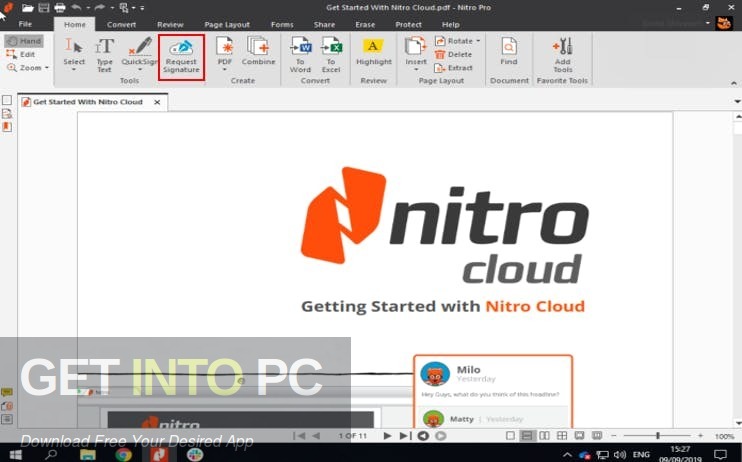Go to the next page
Screen dimensions: 742x462
coord(387,435)
